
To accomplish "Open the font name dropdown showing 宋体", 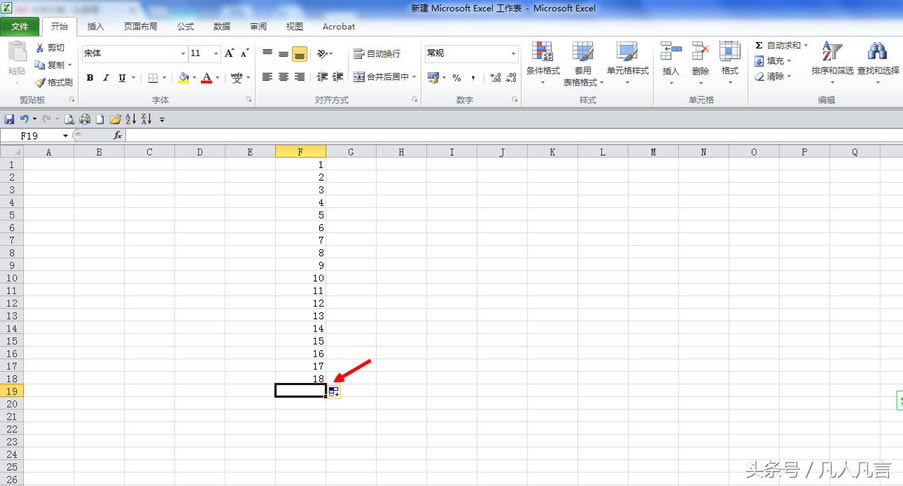I will point(183,54).
